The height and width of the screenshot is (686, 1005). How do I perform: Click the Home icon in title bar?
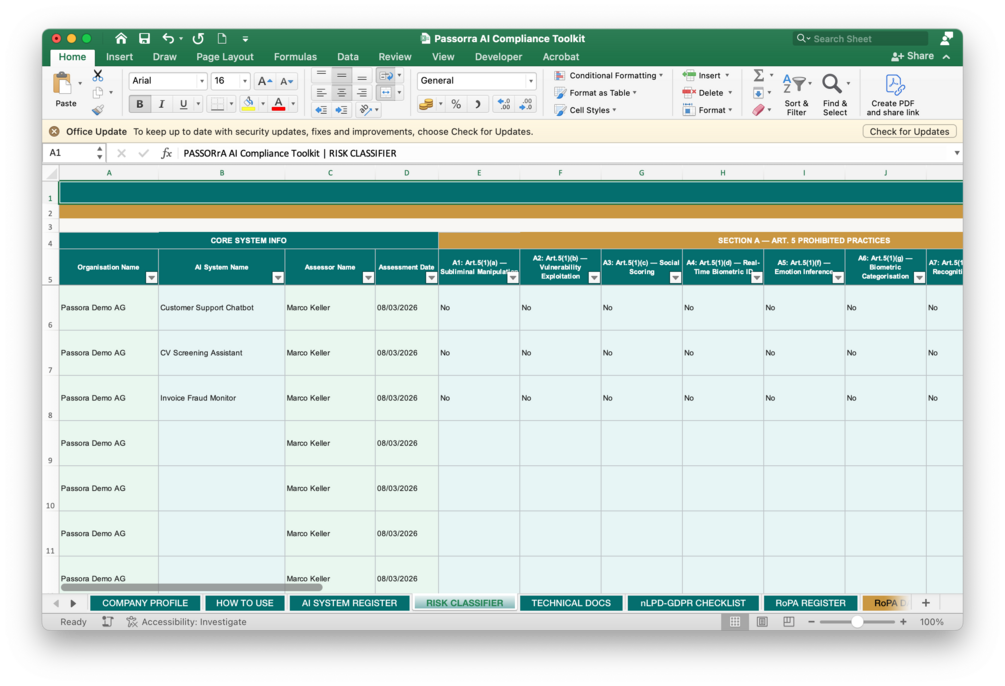click(x=120, y=38)
